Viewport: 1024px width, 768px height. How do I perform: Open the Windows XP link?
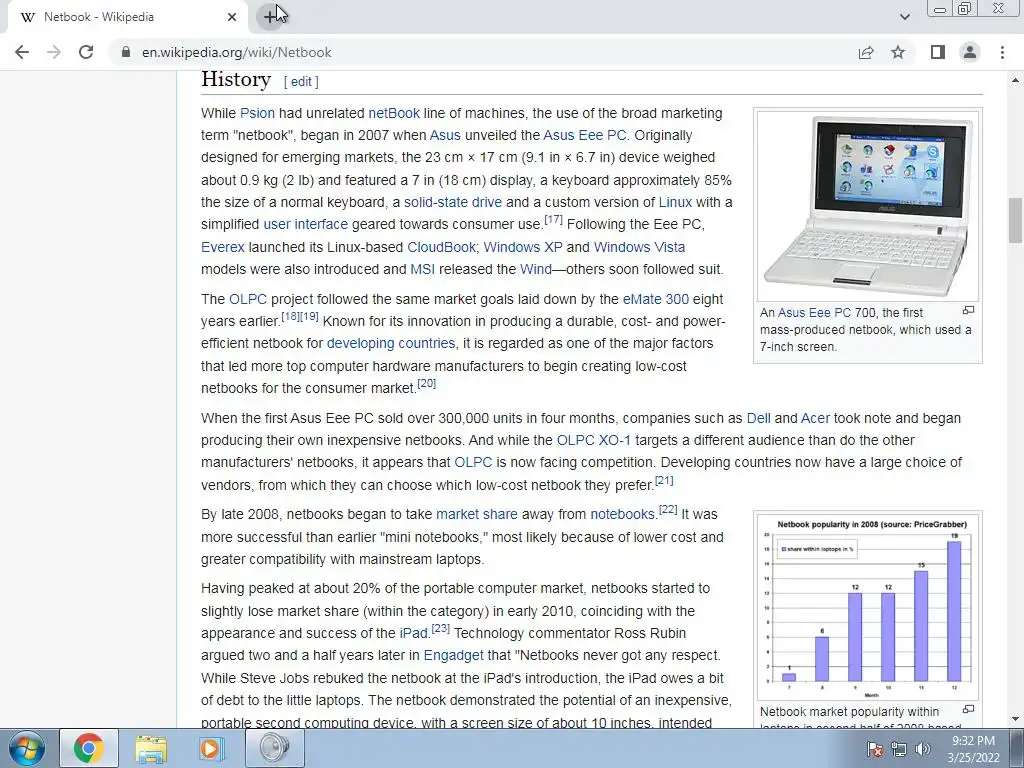(522, 248)
